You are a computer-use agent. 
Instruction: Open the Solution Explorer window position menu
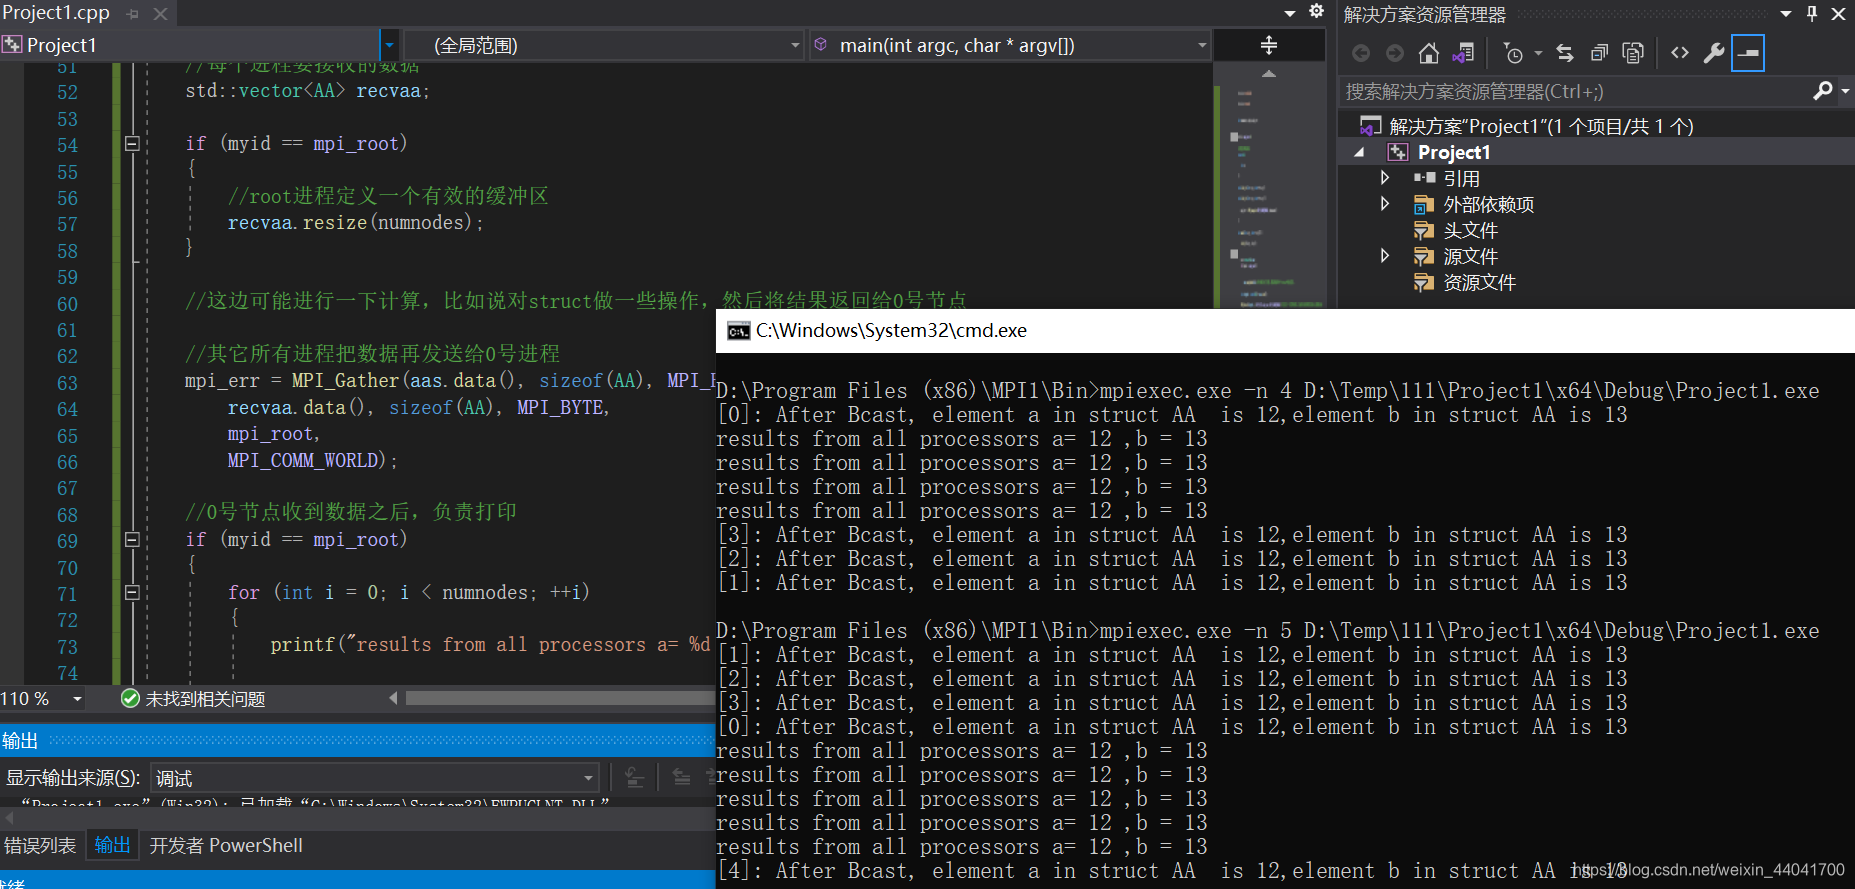click(x=1786, y=14)
